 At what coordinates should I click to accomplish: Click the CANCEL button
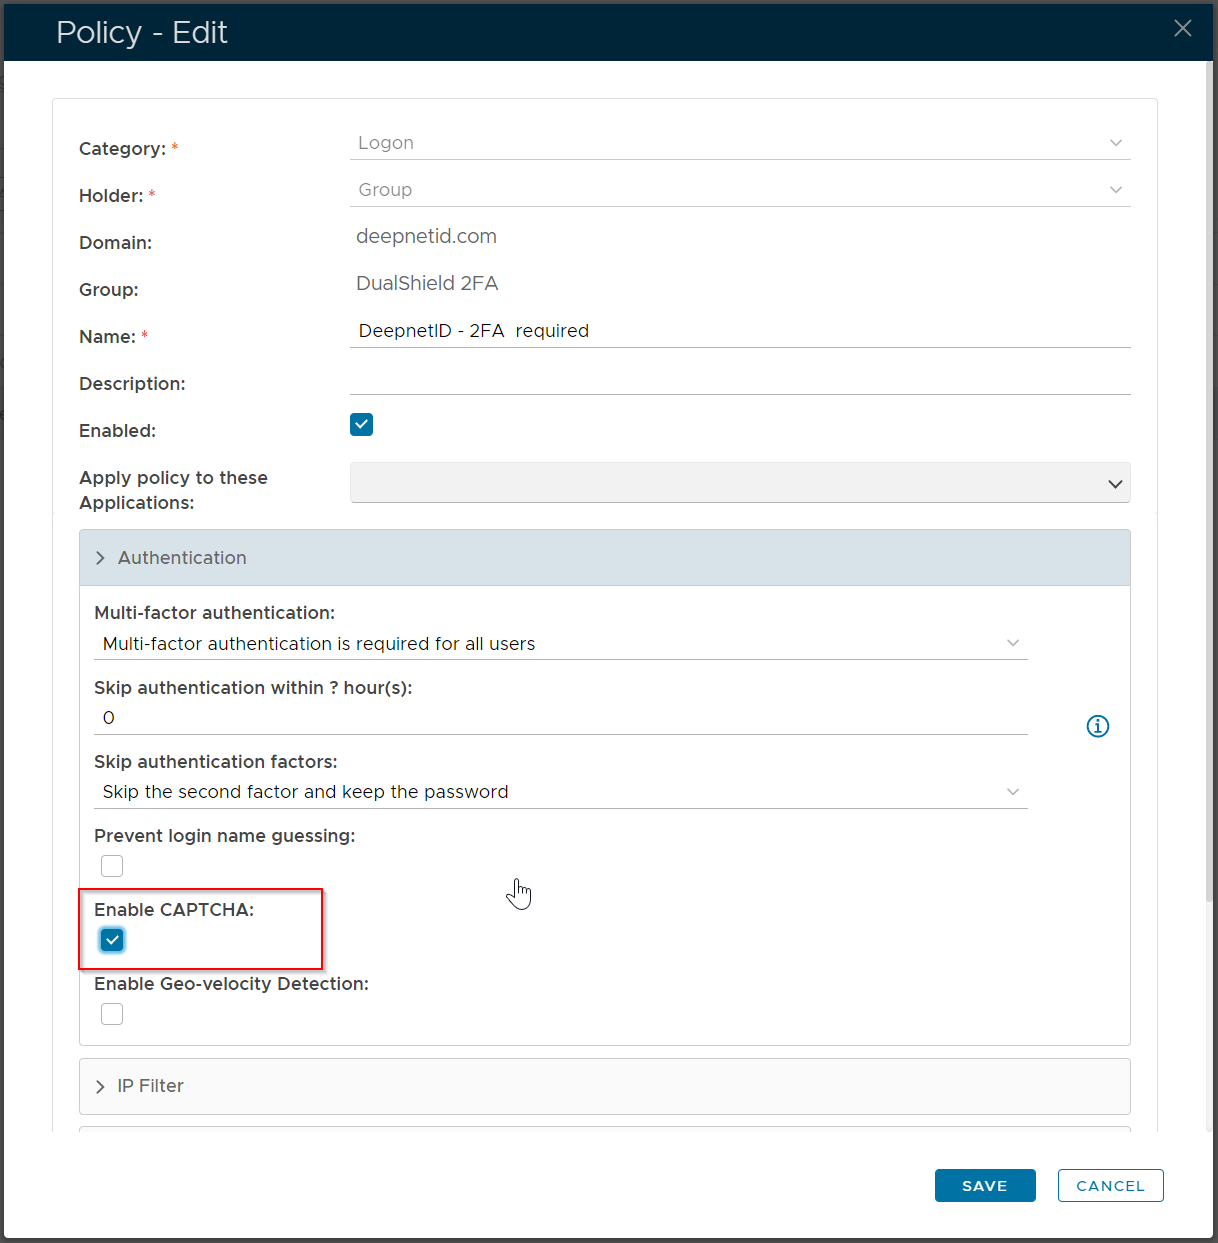1110,1185
